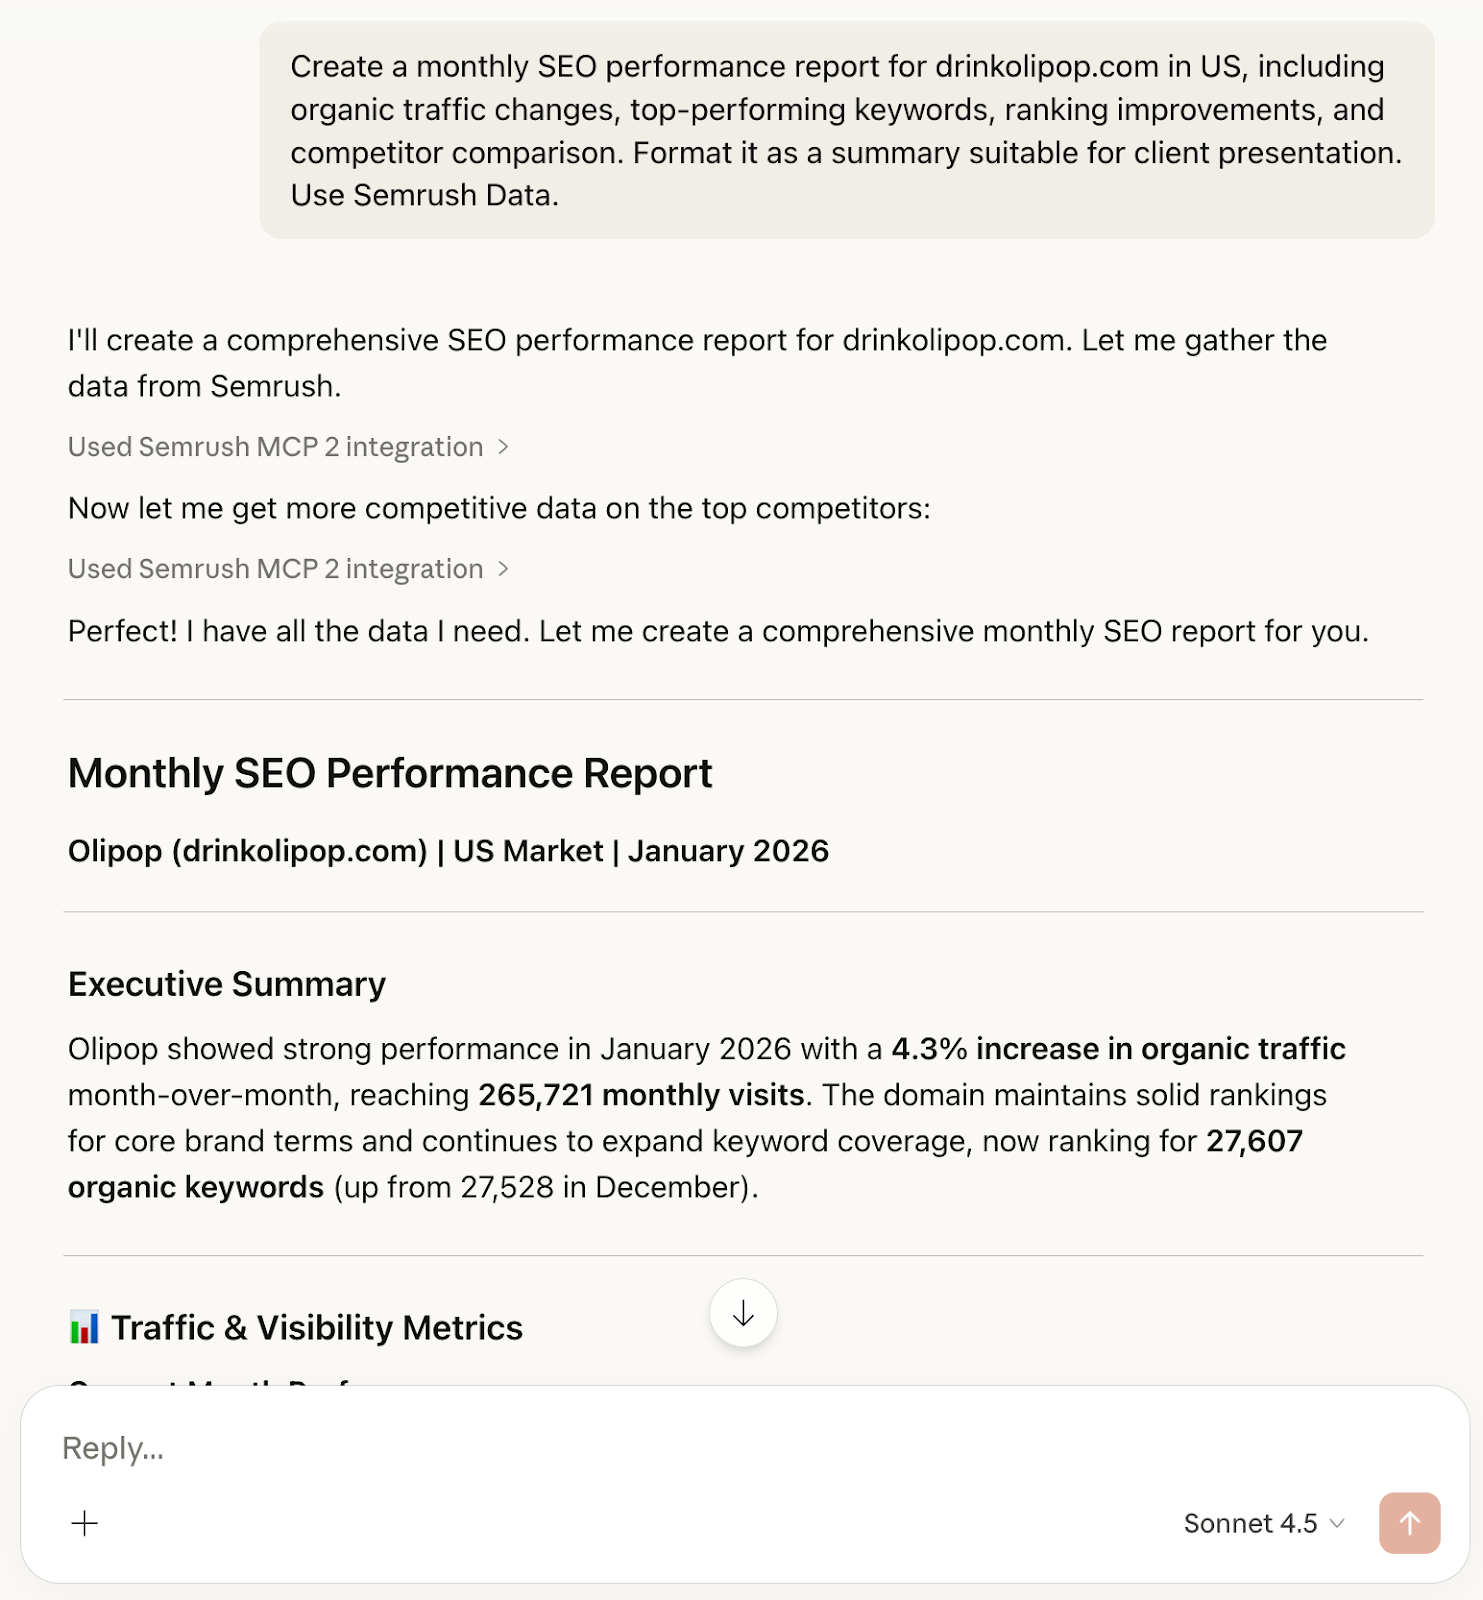The image size is (1483, 1600).
Task: Click the bar chart icon beside Traffic & Visibility Metrics
Action: (x=86, y=1327)
